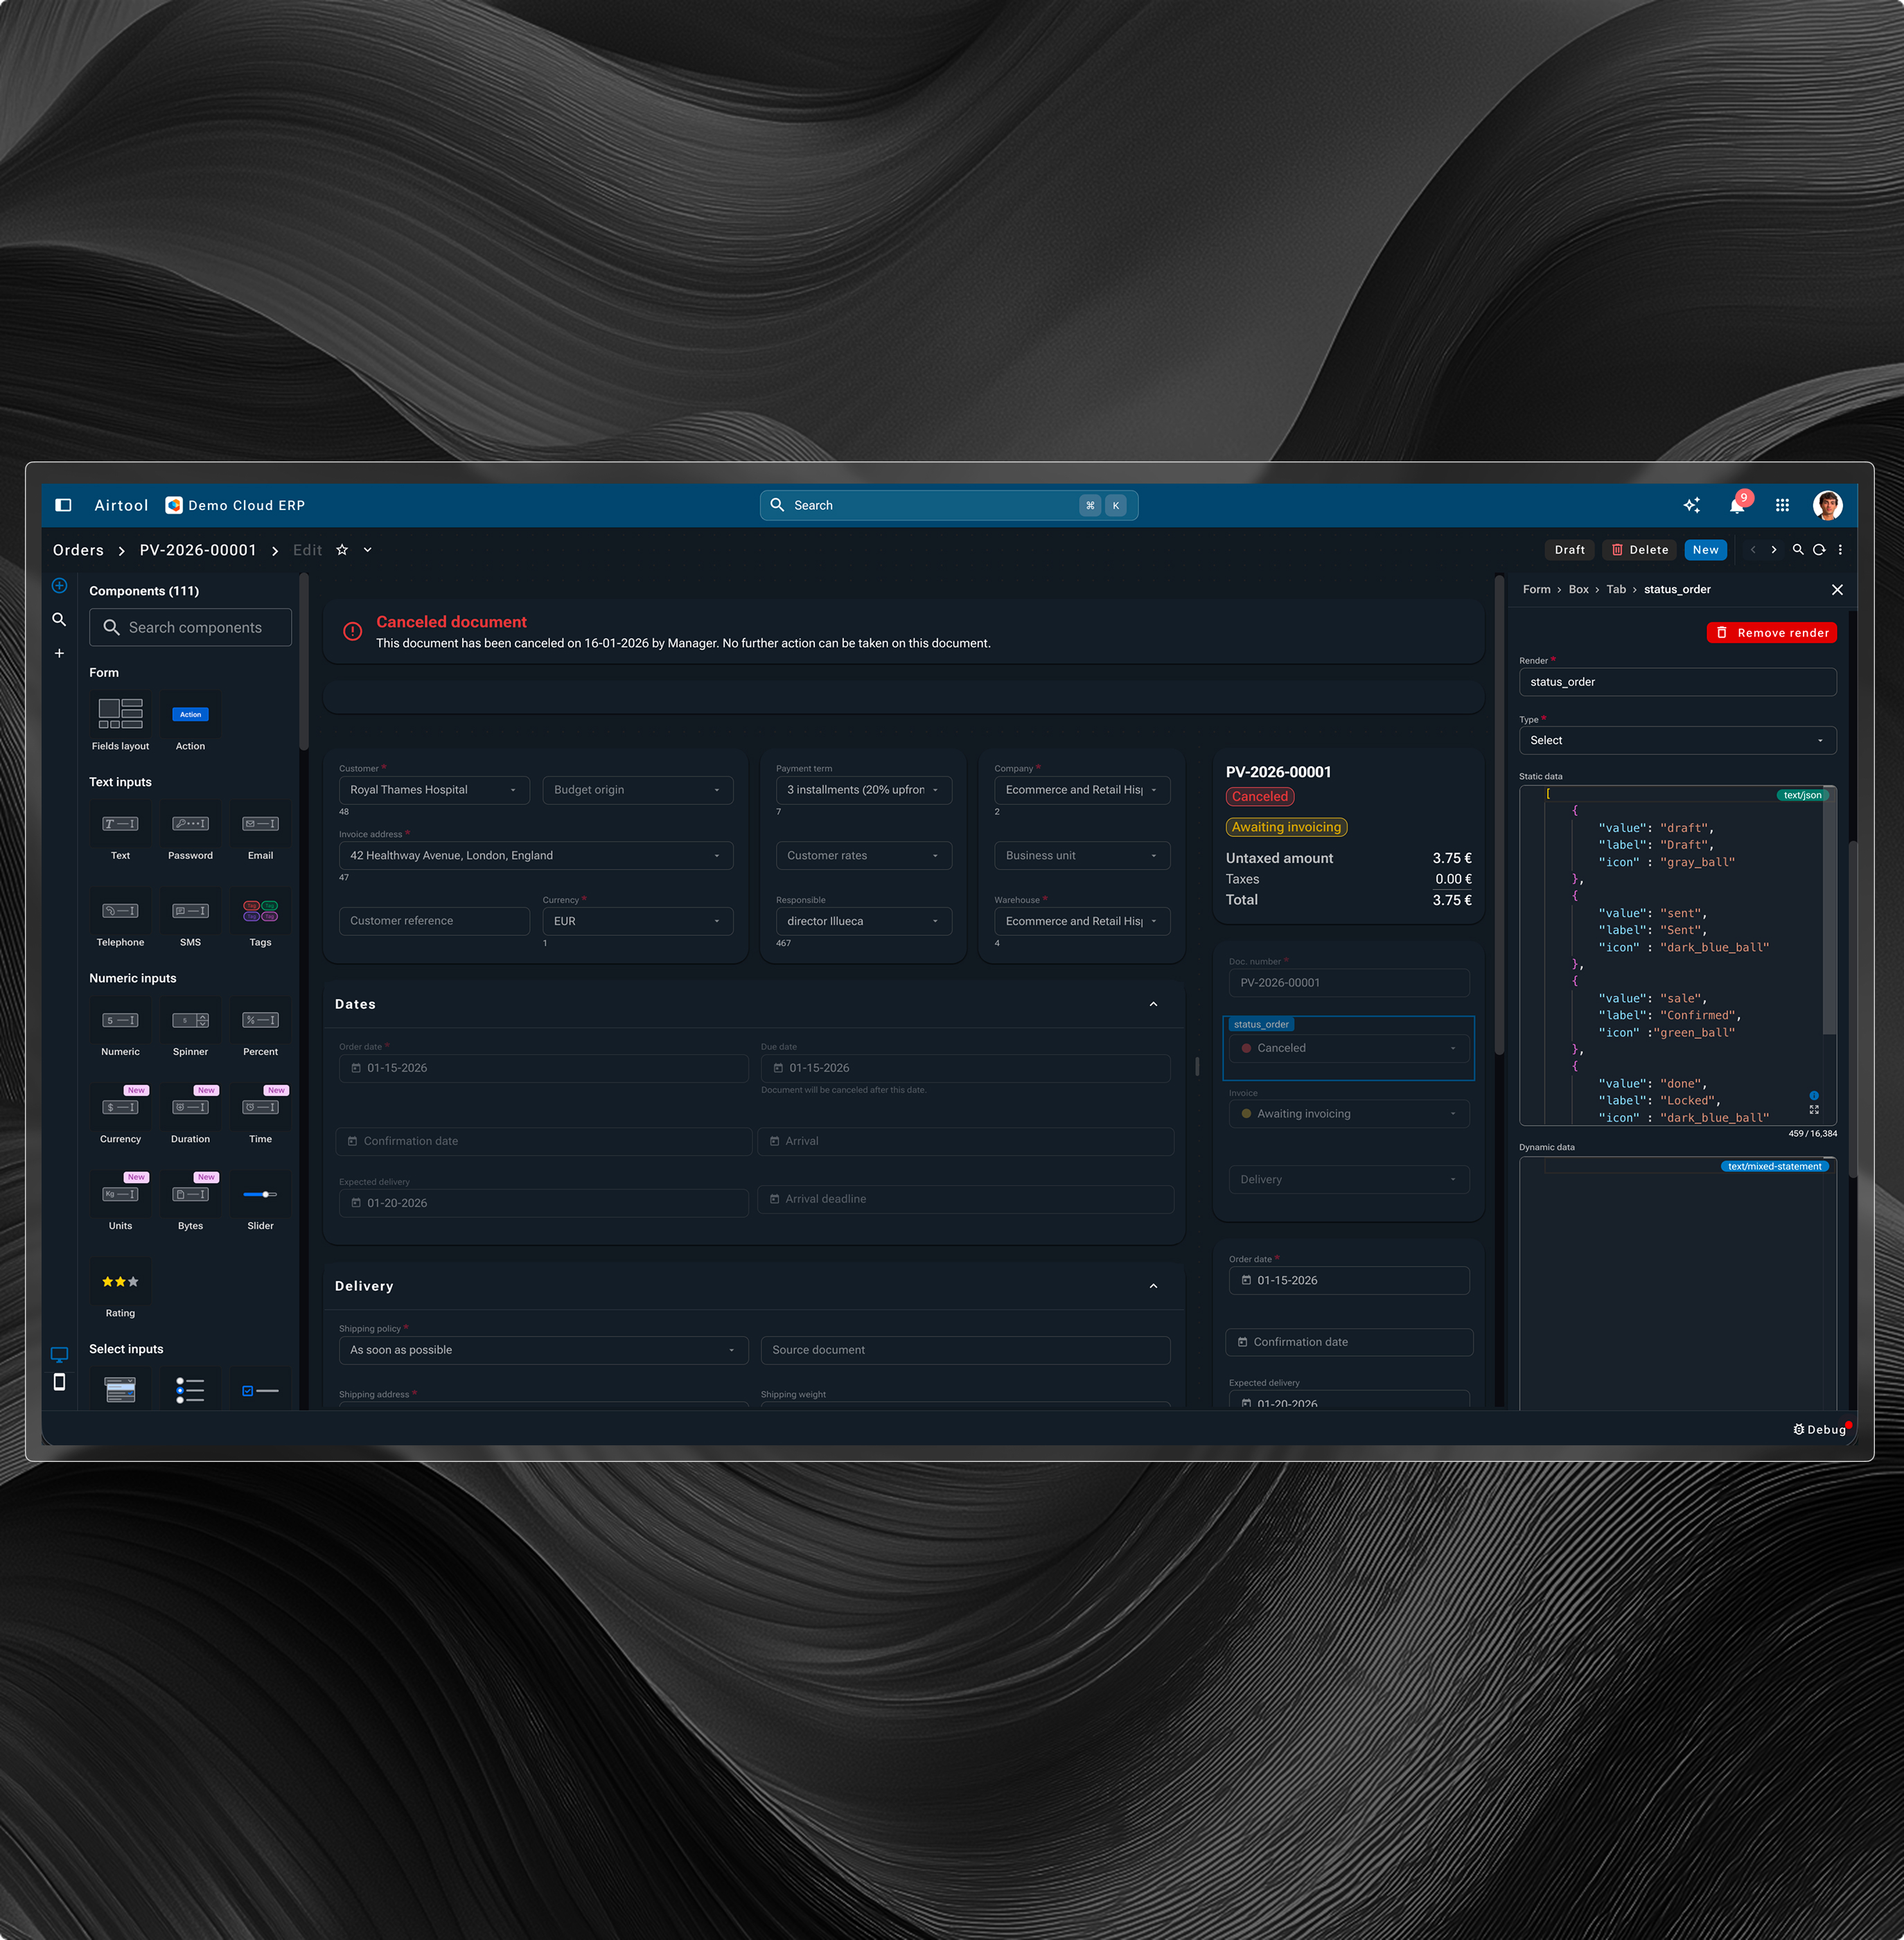The width and height of the screenshot is (1904, 1940).
Task: Click the Remove render button
Action: pos(1771,633)
